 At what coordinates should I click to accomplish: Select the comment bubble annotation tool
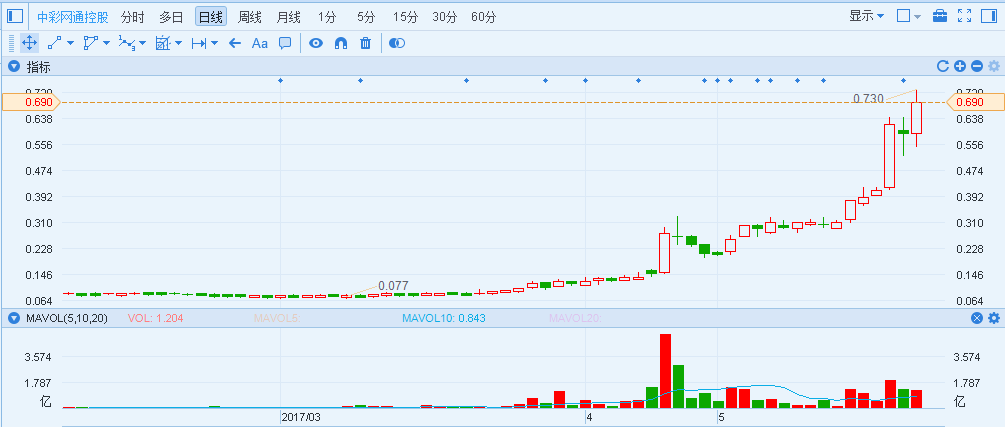pos(285,43)
